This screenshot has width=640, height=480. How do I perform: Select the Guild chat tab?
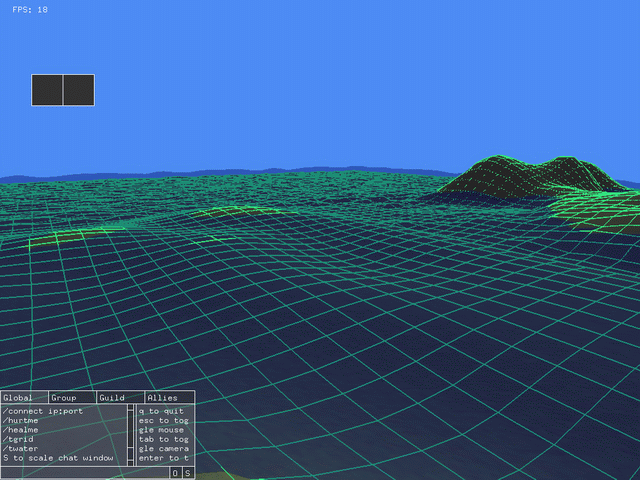121,398
